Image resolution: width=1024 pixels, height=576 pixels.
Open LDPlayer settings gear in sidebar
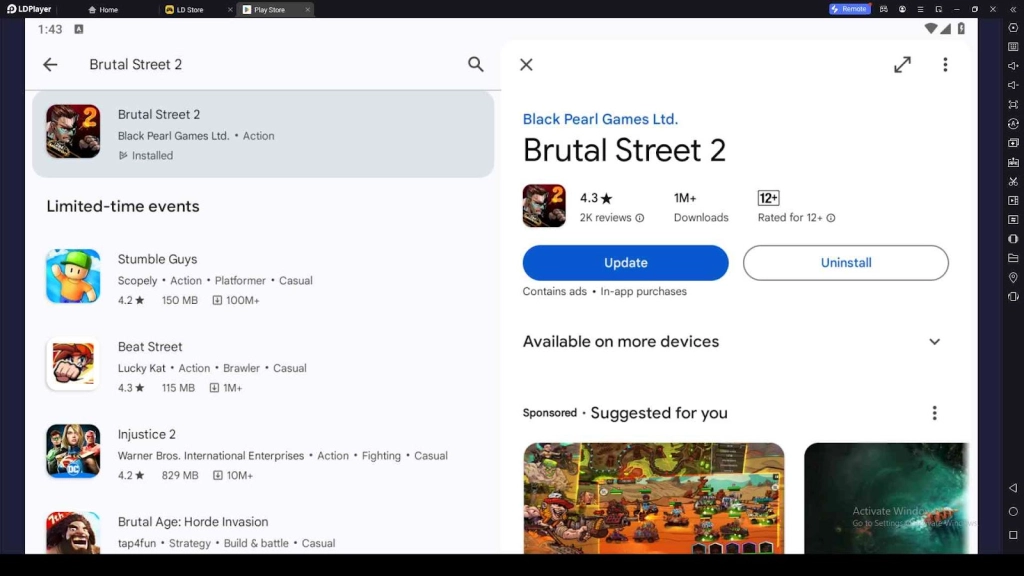click(x=1013, y=27)
